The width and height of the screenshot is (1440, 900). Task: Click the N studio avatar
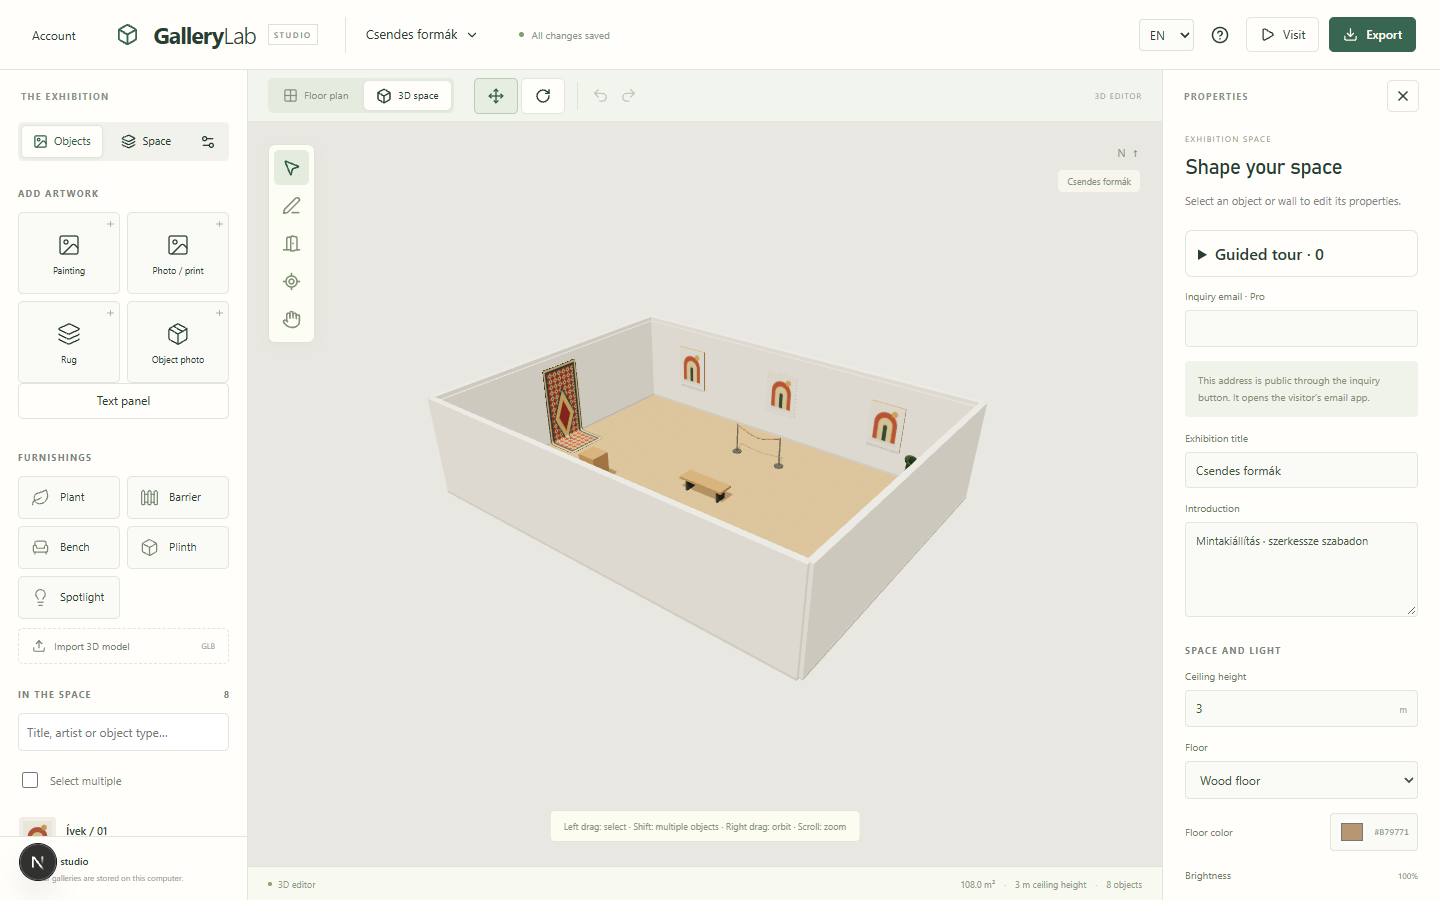[x=38, y=862]
